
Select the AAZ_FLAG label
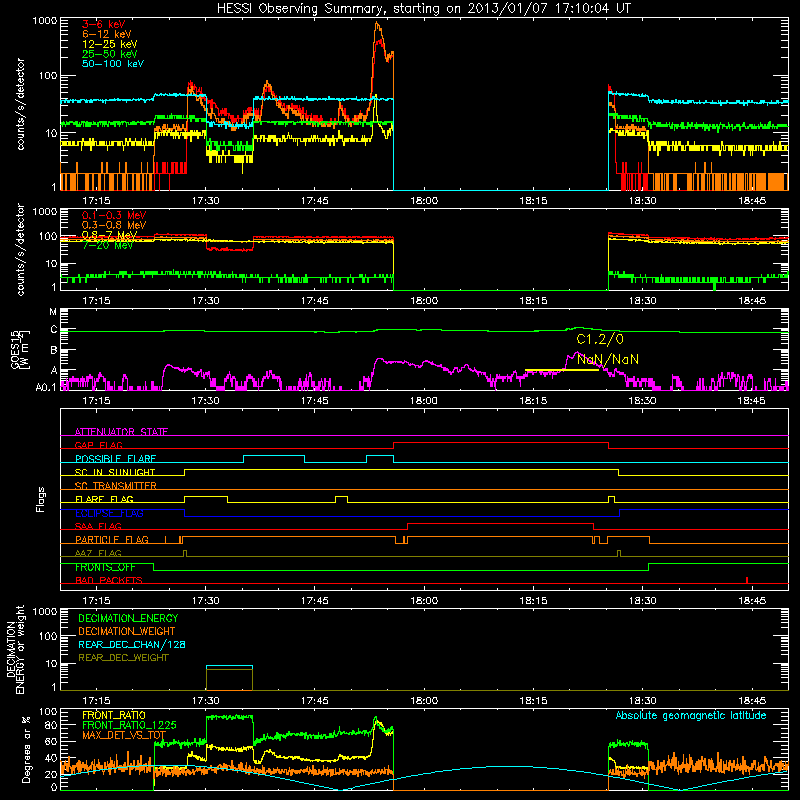pyautogui.click(x=98, y=553)
